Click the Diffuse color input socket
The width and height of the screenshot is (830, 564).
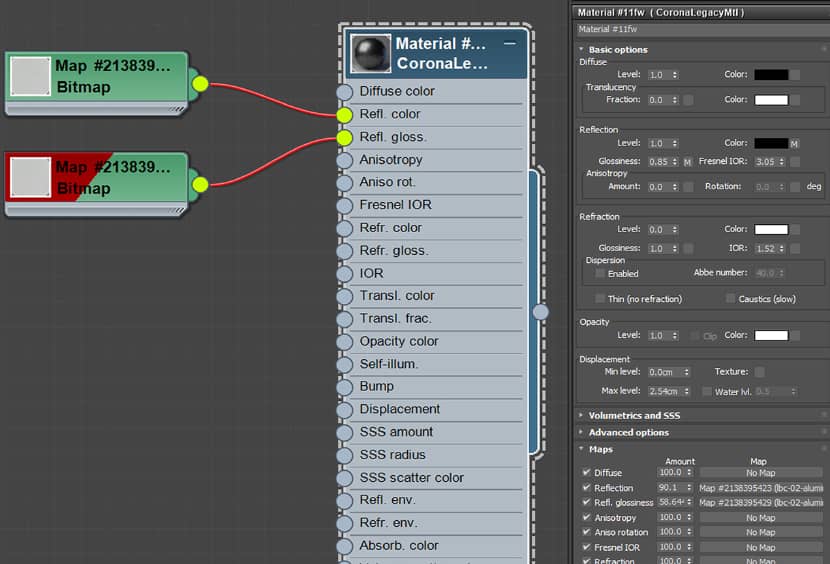point(345,92)
